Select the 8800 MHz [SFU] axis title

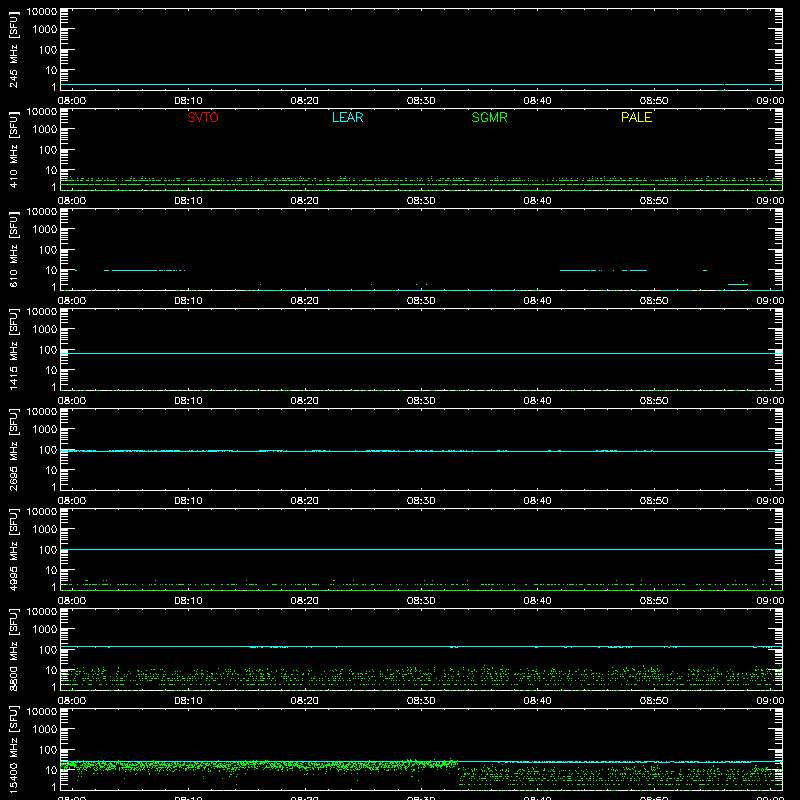tap(14, 650)
